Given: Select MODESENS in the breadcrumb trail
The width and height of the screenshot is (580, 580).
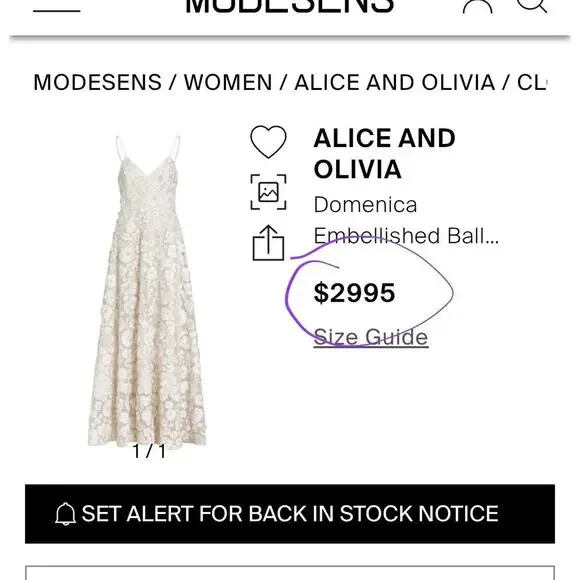Looking at the screenshot, I should point(98,82).
